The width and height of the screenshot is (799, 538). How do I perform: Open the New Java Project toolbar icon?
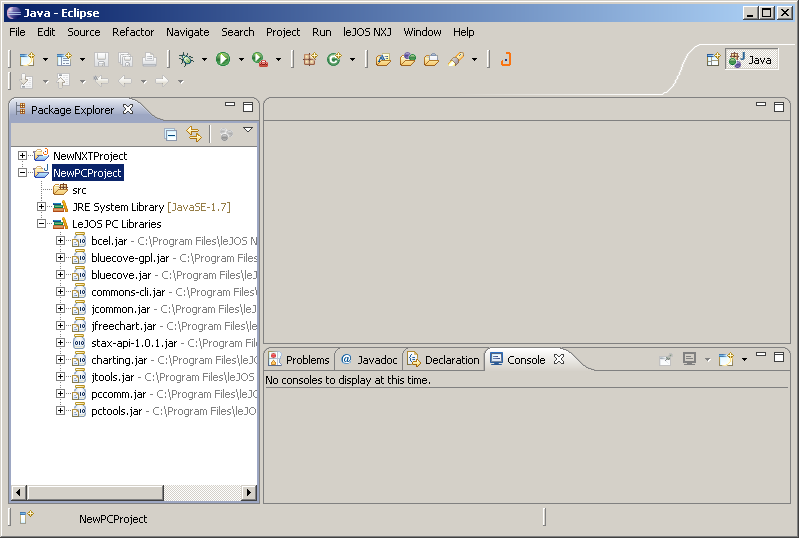click(x=64, y=60)
